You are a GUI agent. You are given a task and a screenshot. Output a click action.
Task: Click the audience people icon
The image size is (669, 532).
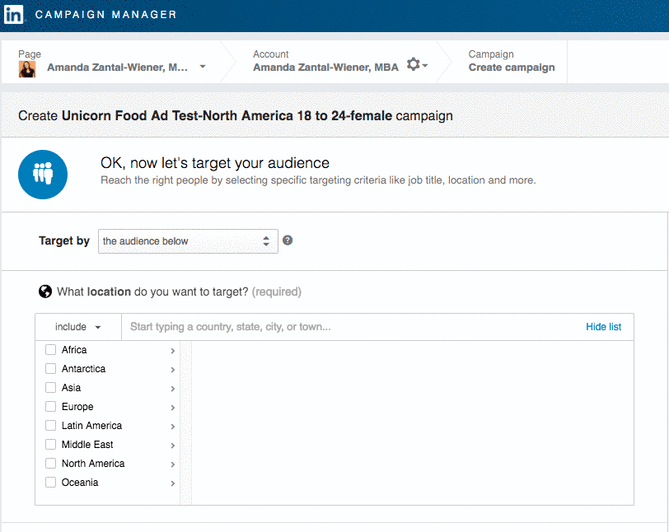[x=43, y=172]
